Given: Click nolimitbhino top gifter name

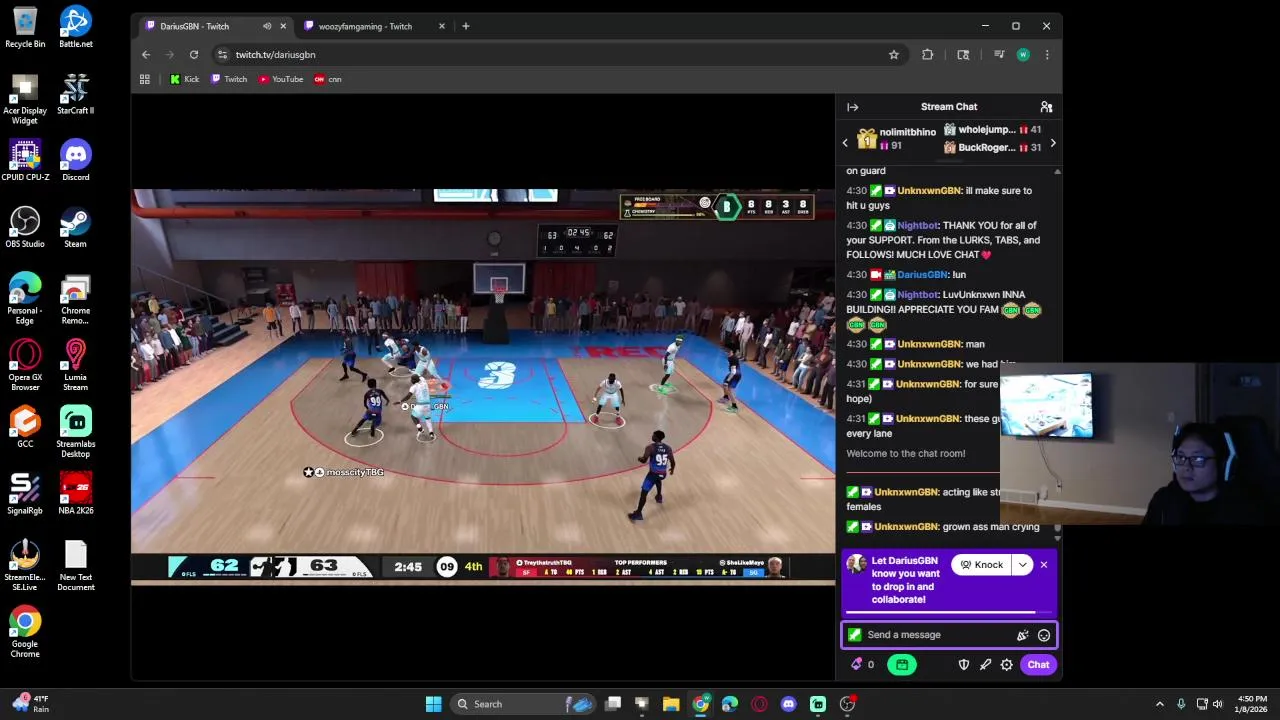Looking at the screenshot, I should (x=907, y=132).
